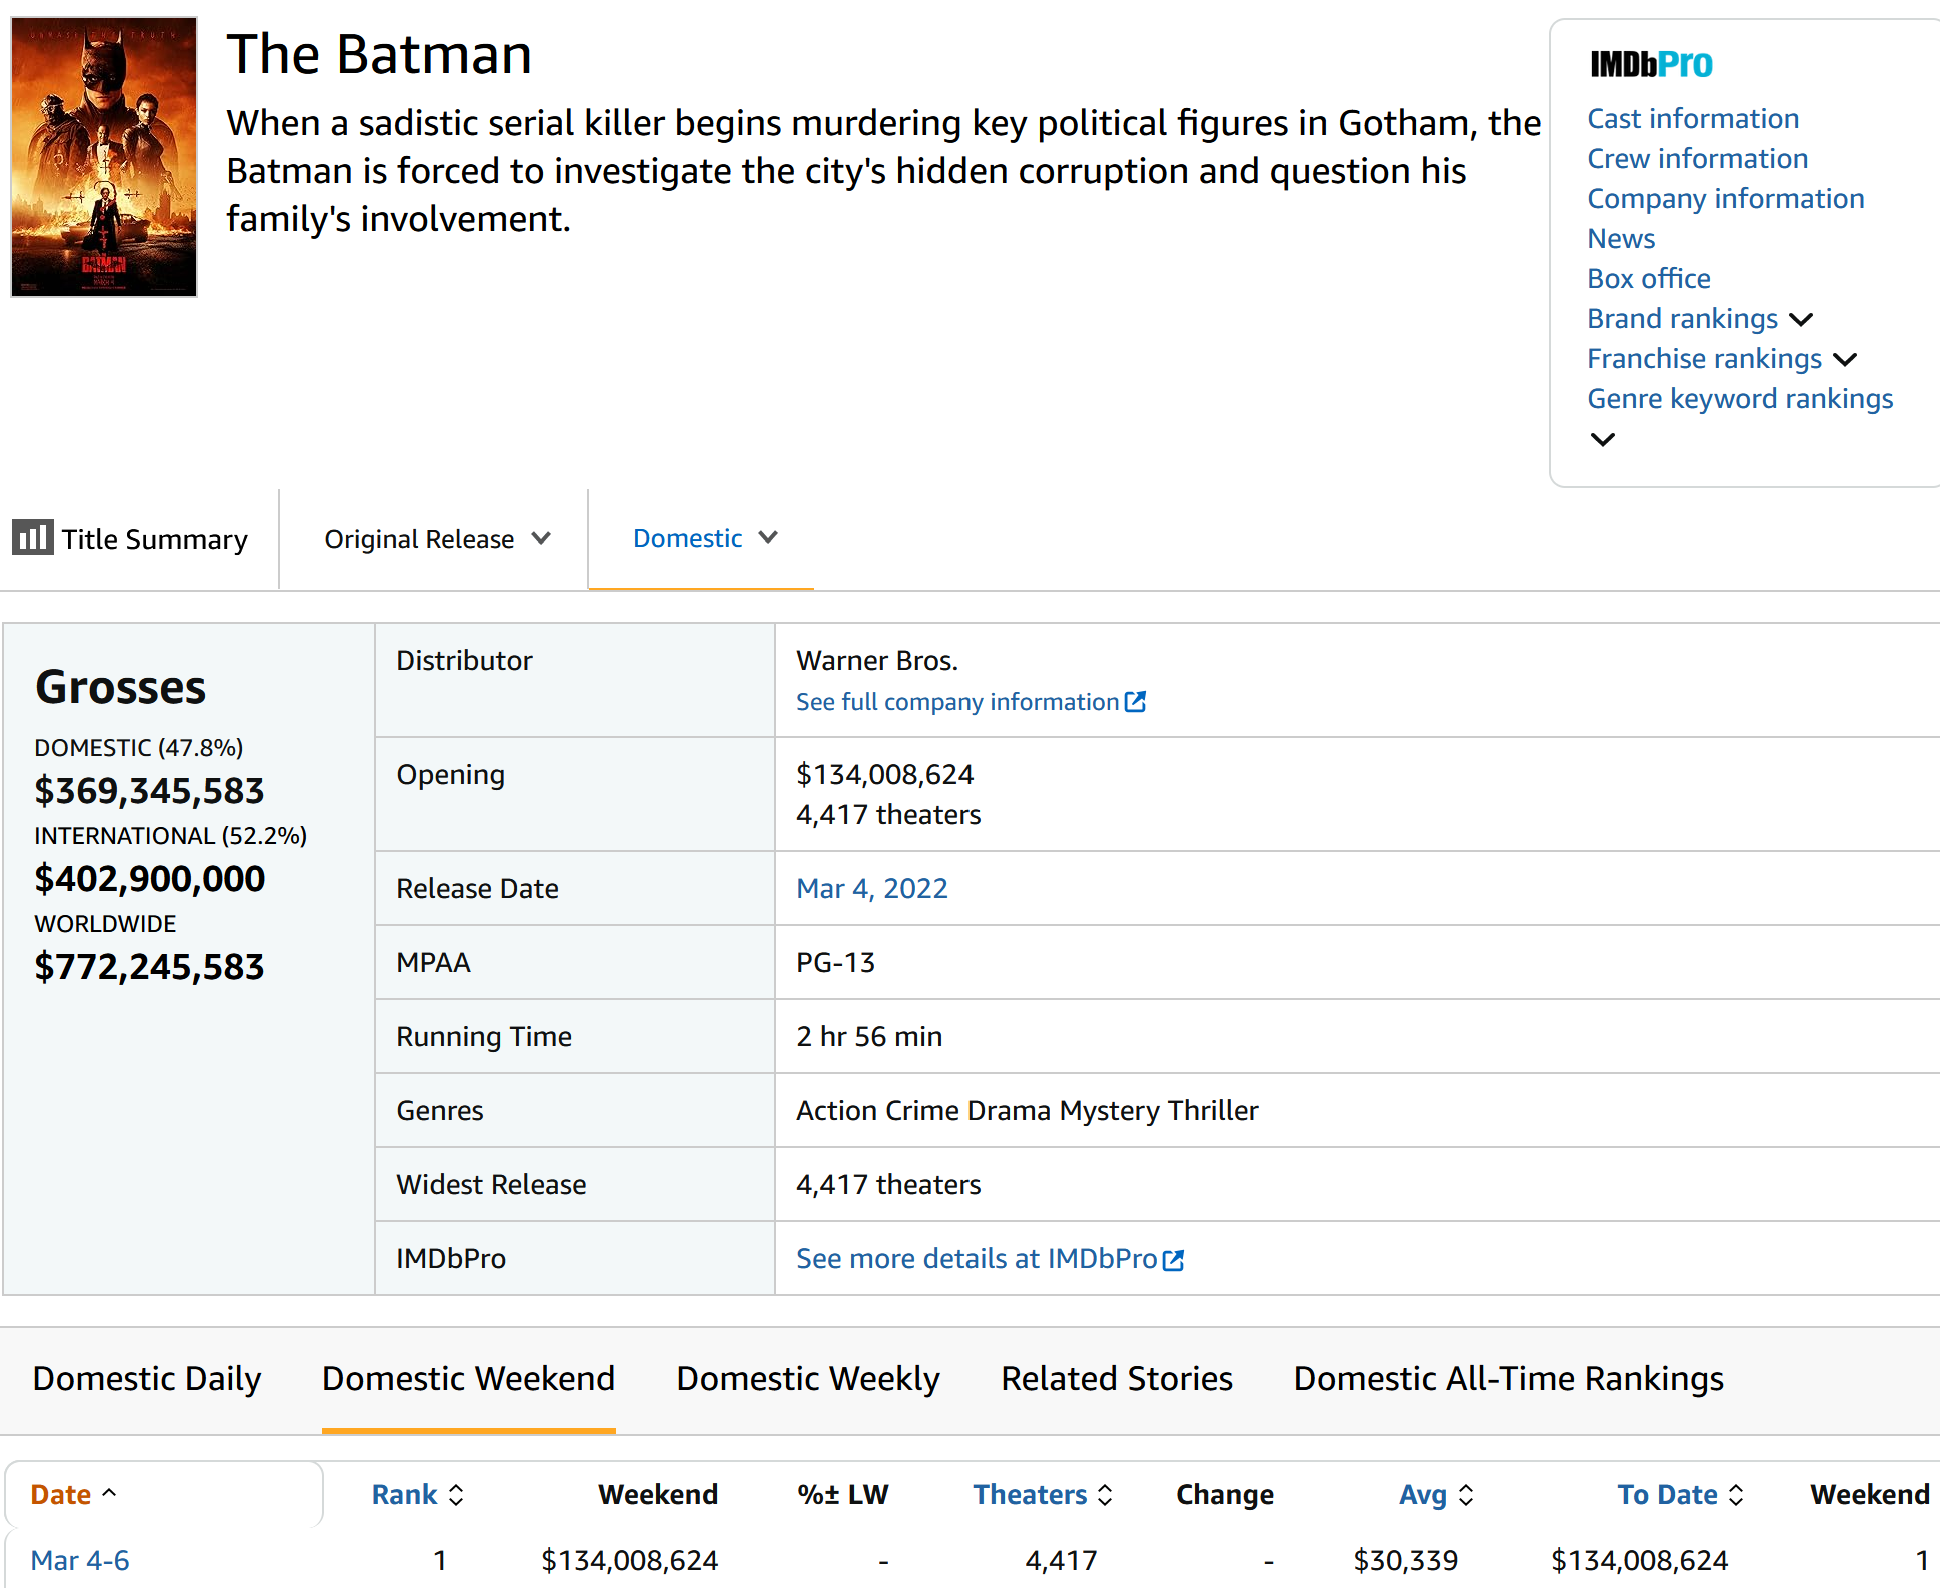The width and height of the screenshot is (1940, 1588).
Task: Click the worldwide gross $772,245,583
Action: 149,967
